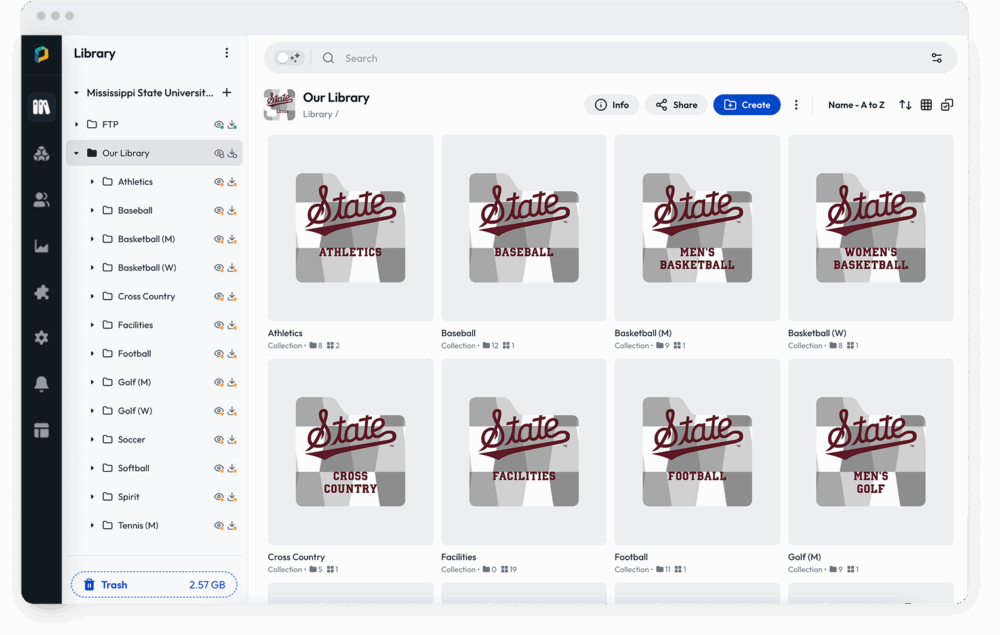Open the Baseball collection title below card
Viewport: 1000px width, 635px height.
pyautogui.click(x=459, y=333)
